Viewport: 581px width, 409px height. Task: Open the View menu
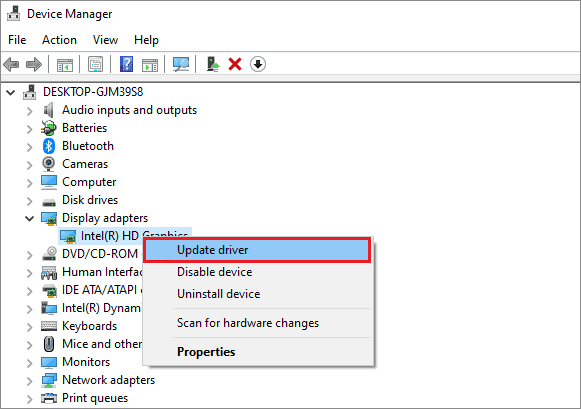pyautogui.click(x=105, y=40)
